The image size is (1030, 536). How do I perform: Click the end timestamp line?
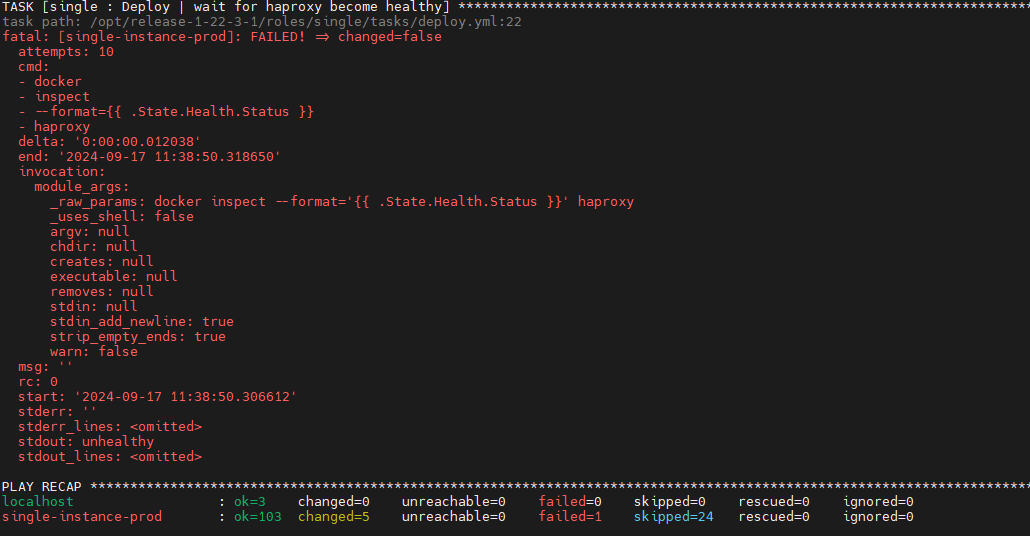149,156
